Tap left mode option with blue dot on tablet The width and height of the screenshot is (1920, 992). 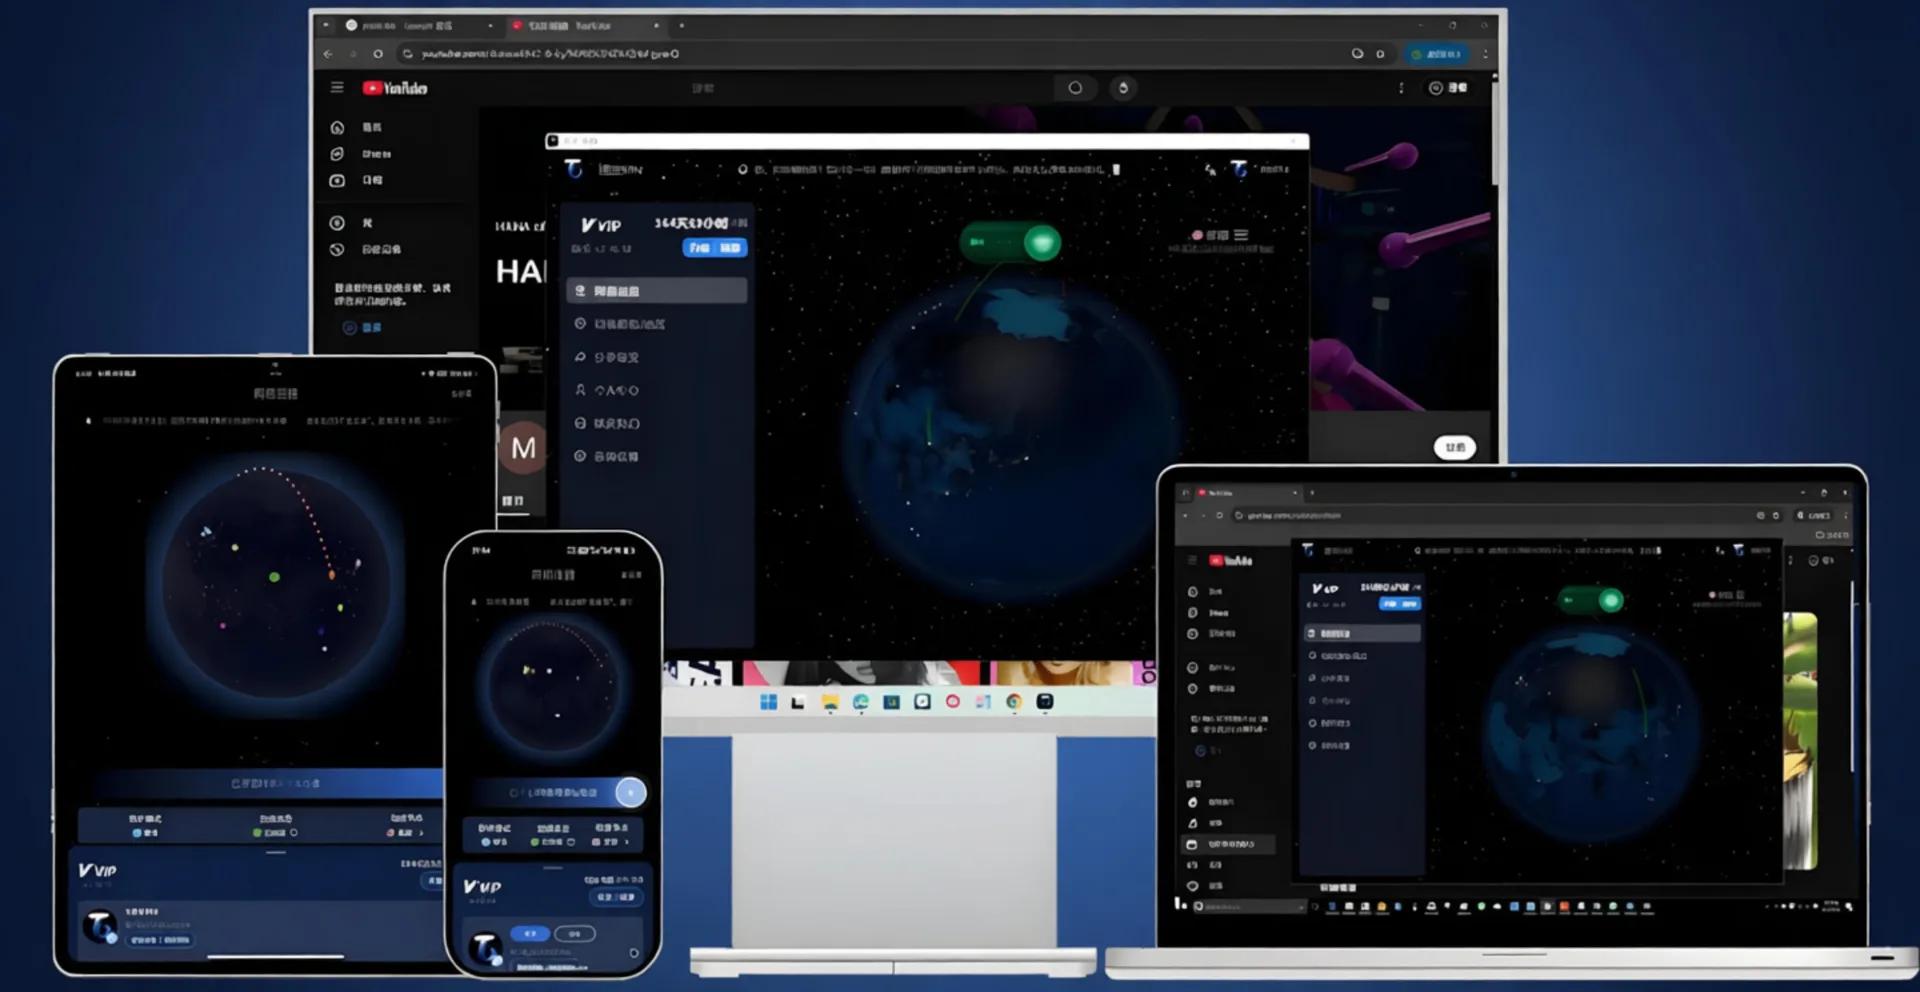tap(145, 825)
